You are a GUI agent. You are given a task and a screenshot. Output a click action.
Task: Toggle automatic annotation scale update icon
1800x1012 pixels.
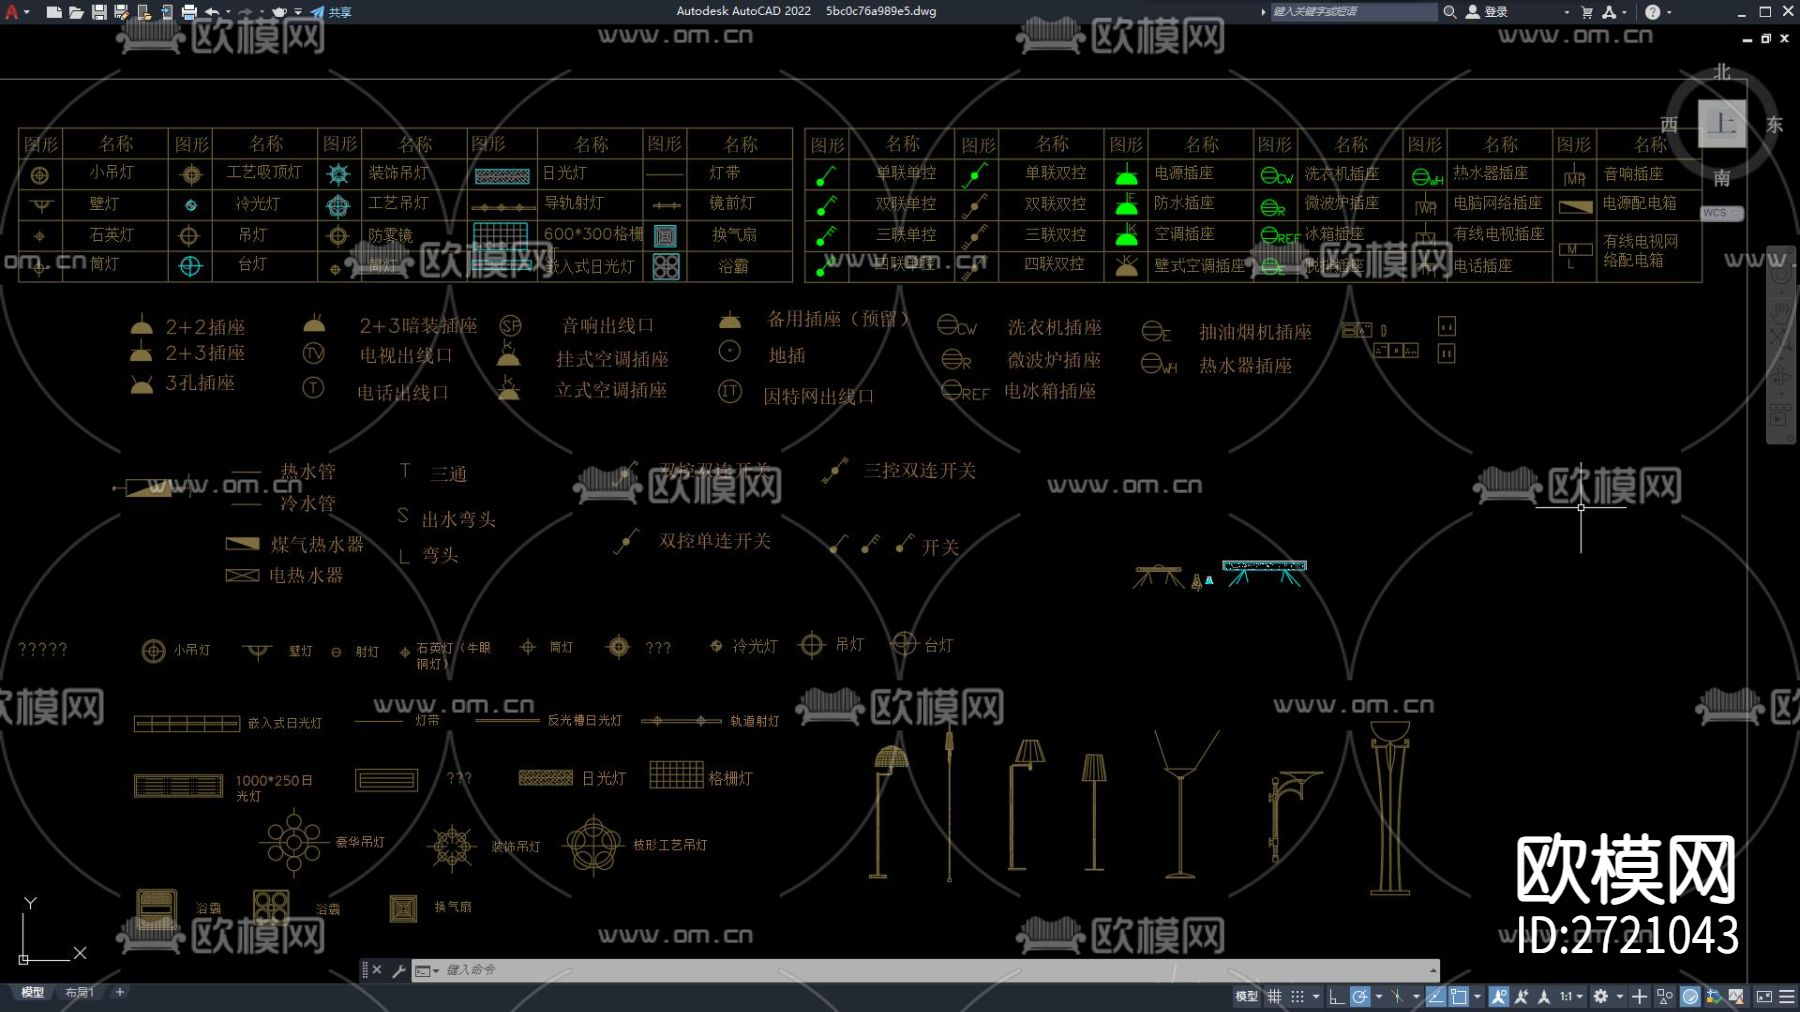point(1521,996)
